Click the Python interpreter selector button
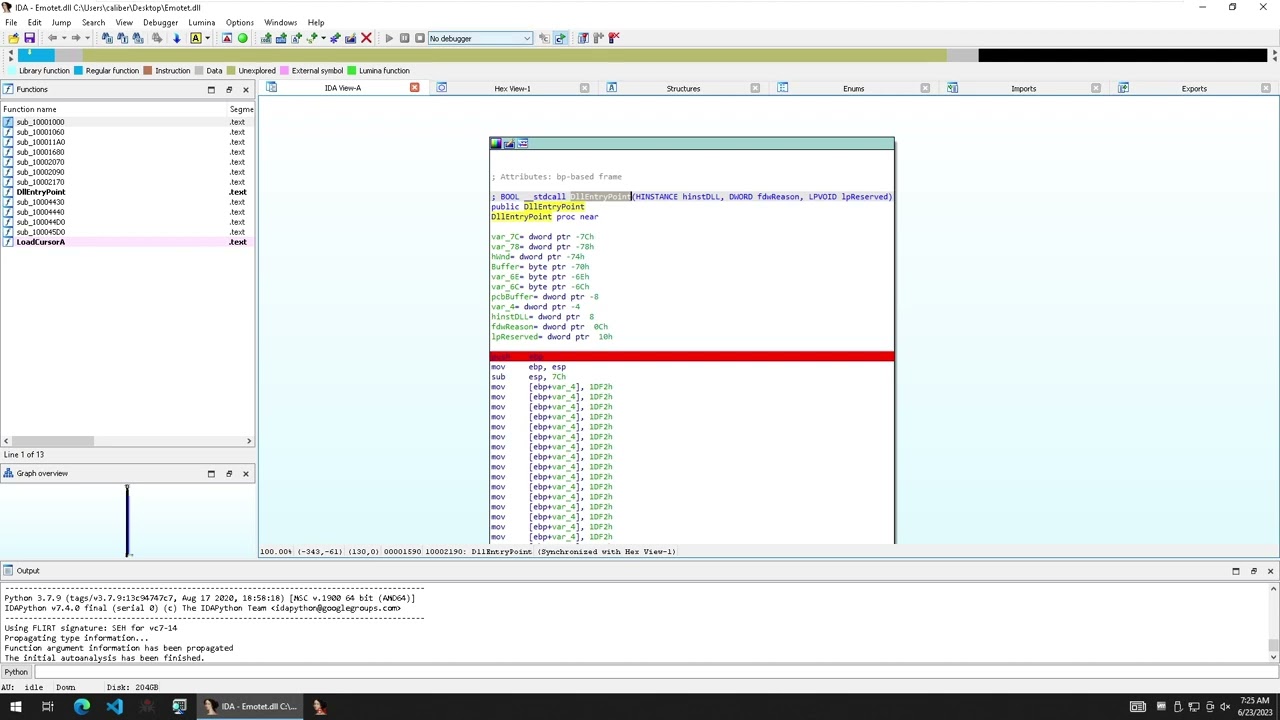Image resolution: width=1280 pixels, height=720 pixels. [x=17, y=672]
